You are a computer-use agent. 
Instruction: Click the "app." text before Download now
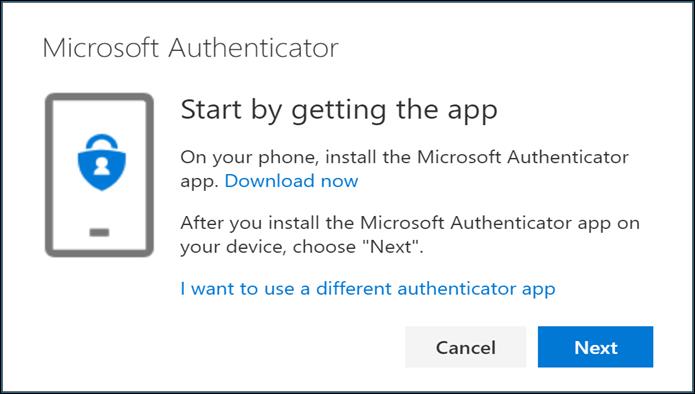[x=199, y=182]
